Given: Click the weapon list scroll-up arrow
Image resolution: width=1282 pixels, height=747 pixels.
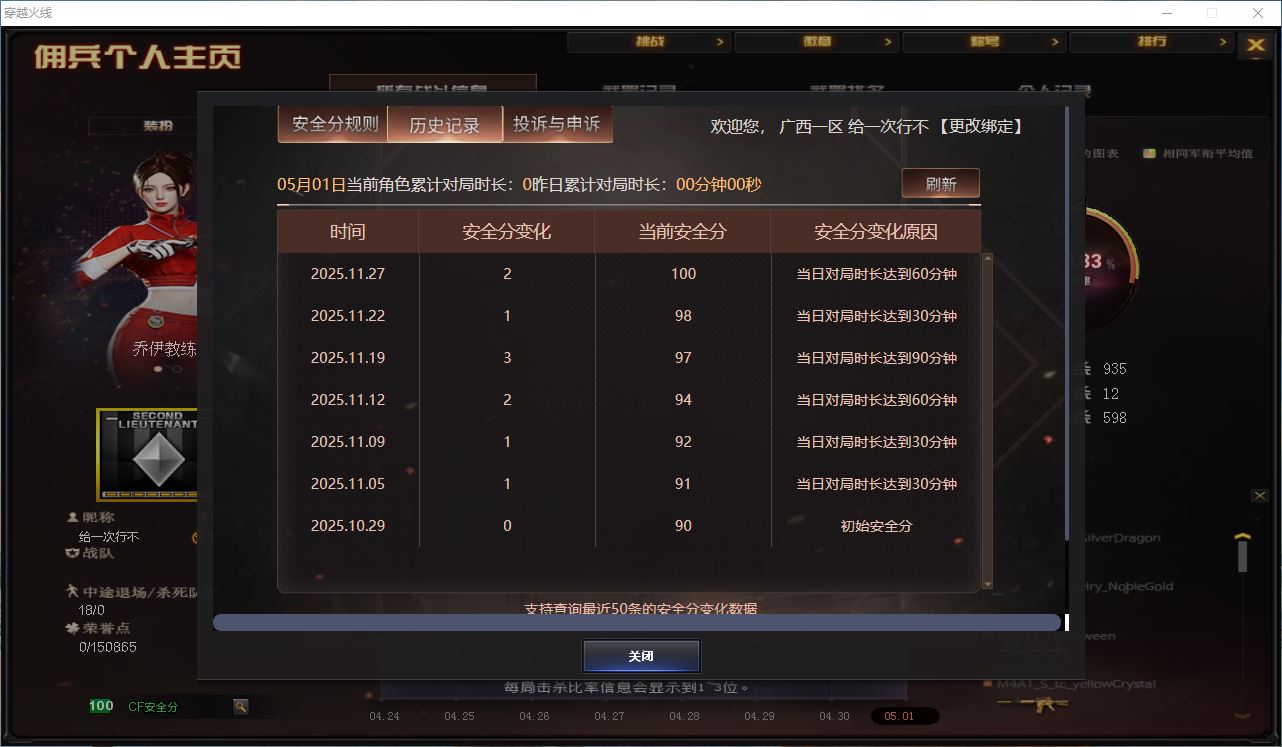Looking at the screenshot, I should [x=1242, y=538].
